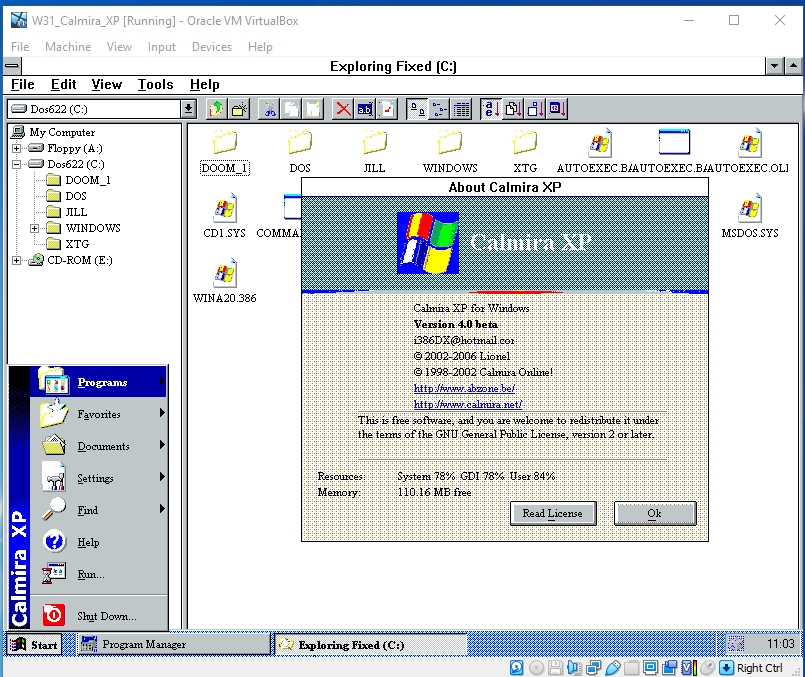
Task: Select DOOM_1 folder icon in file pane
Action: (225, 151)
